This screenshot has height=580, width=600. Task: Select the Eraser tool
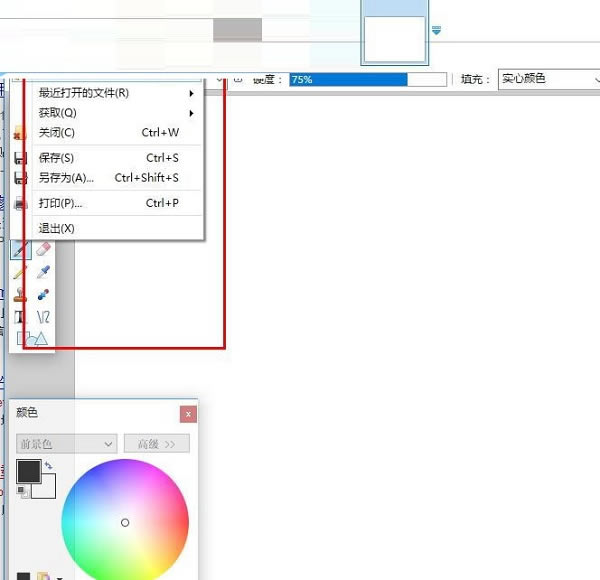pos(43,249)
